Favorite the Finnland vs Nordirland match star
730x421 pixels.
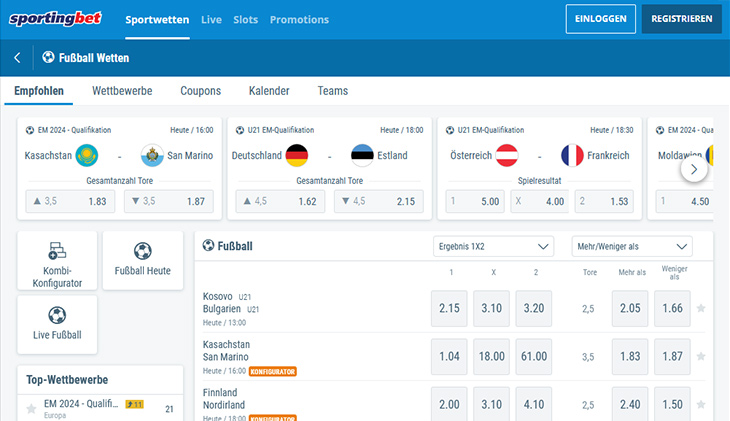(701, 404)
